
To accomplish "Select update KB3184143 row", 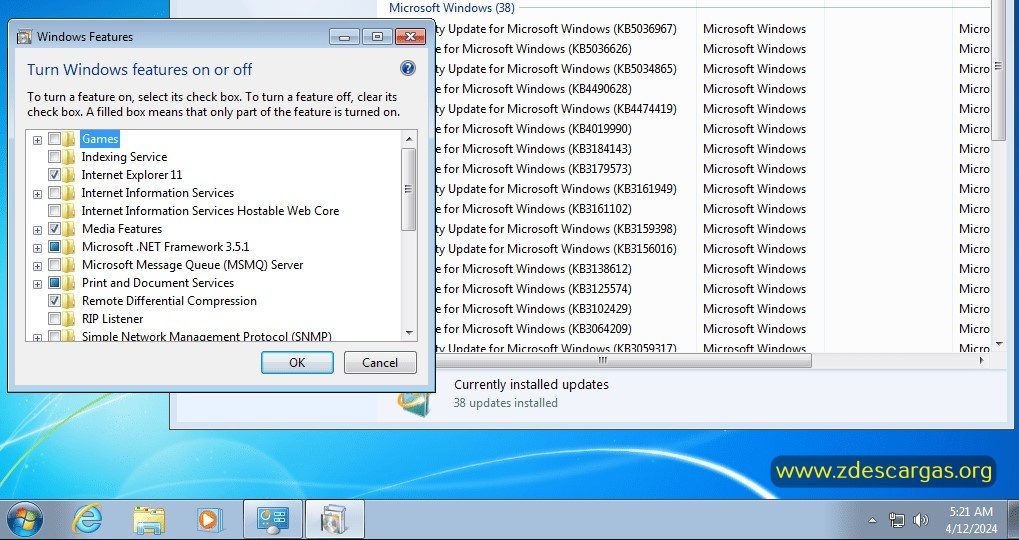I will tap(712, 149).
